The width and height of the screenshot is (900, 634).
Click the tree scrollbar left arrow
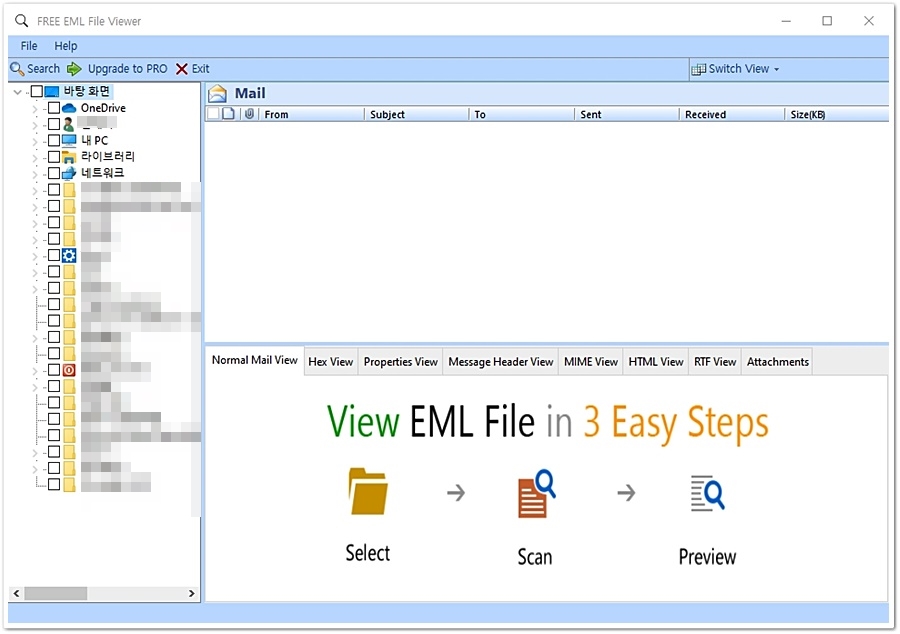pyautogui.click(x=17, y=593)
